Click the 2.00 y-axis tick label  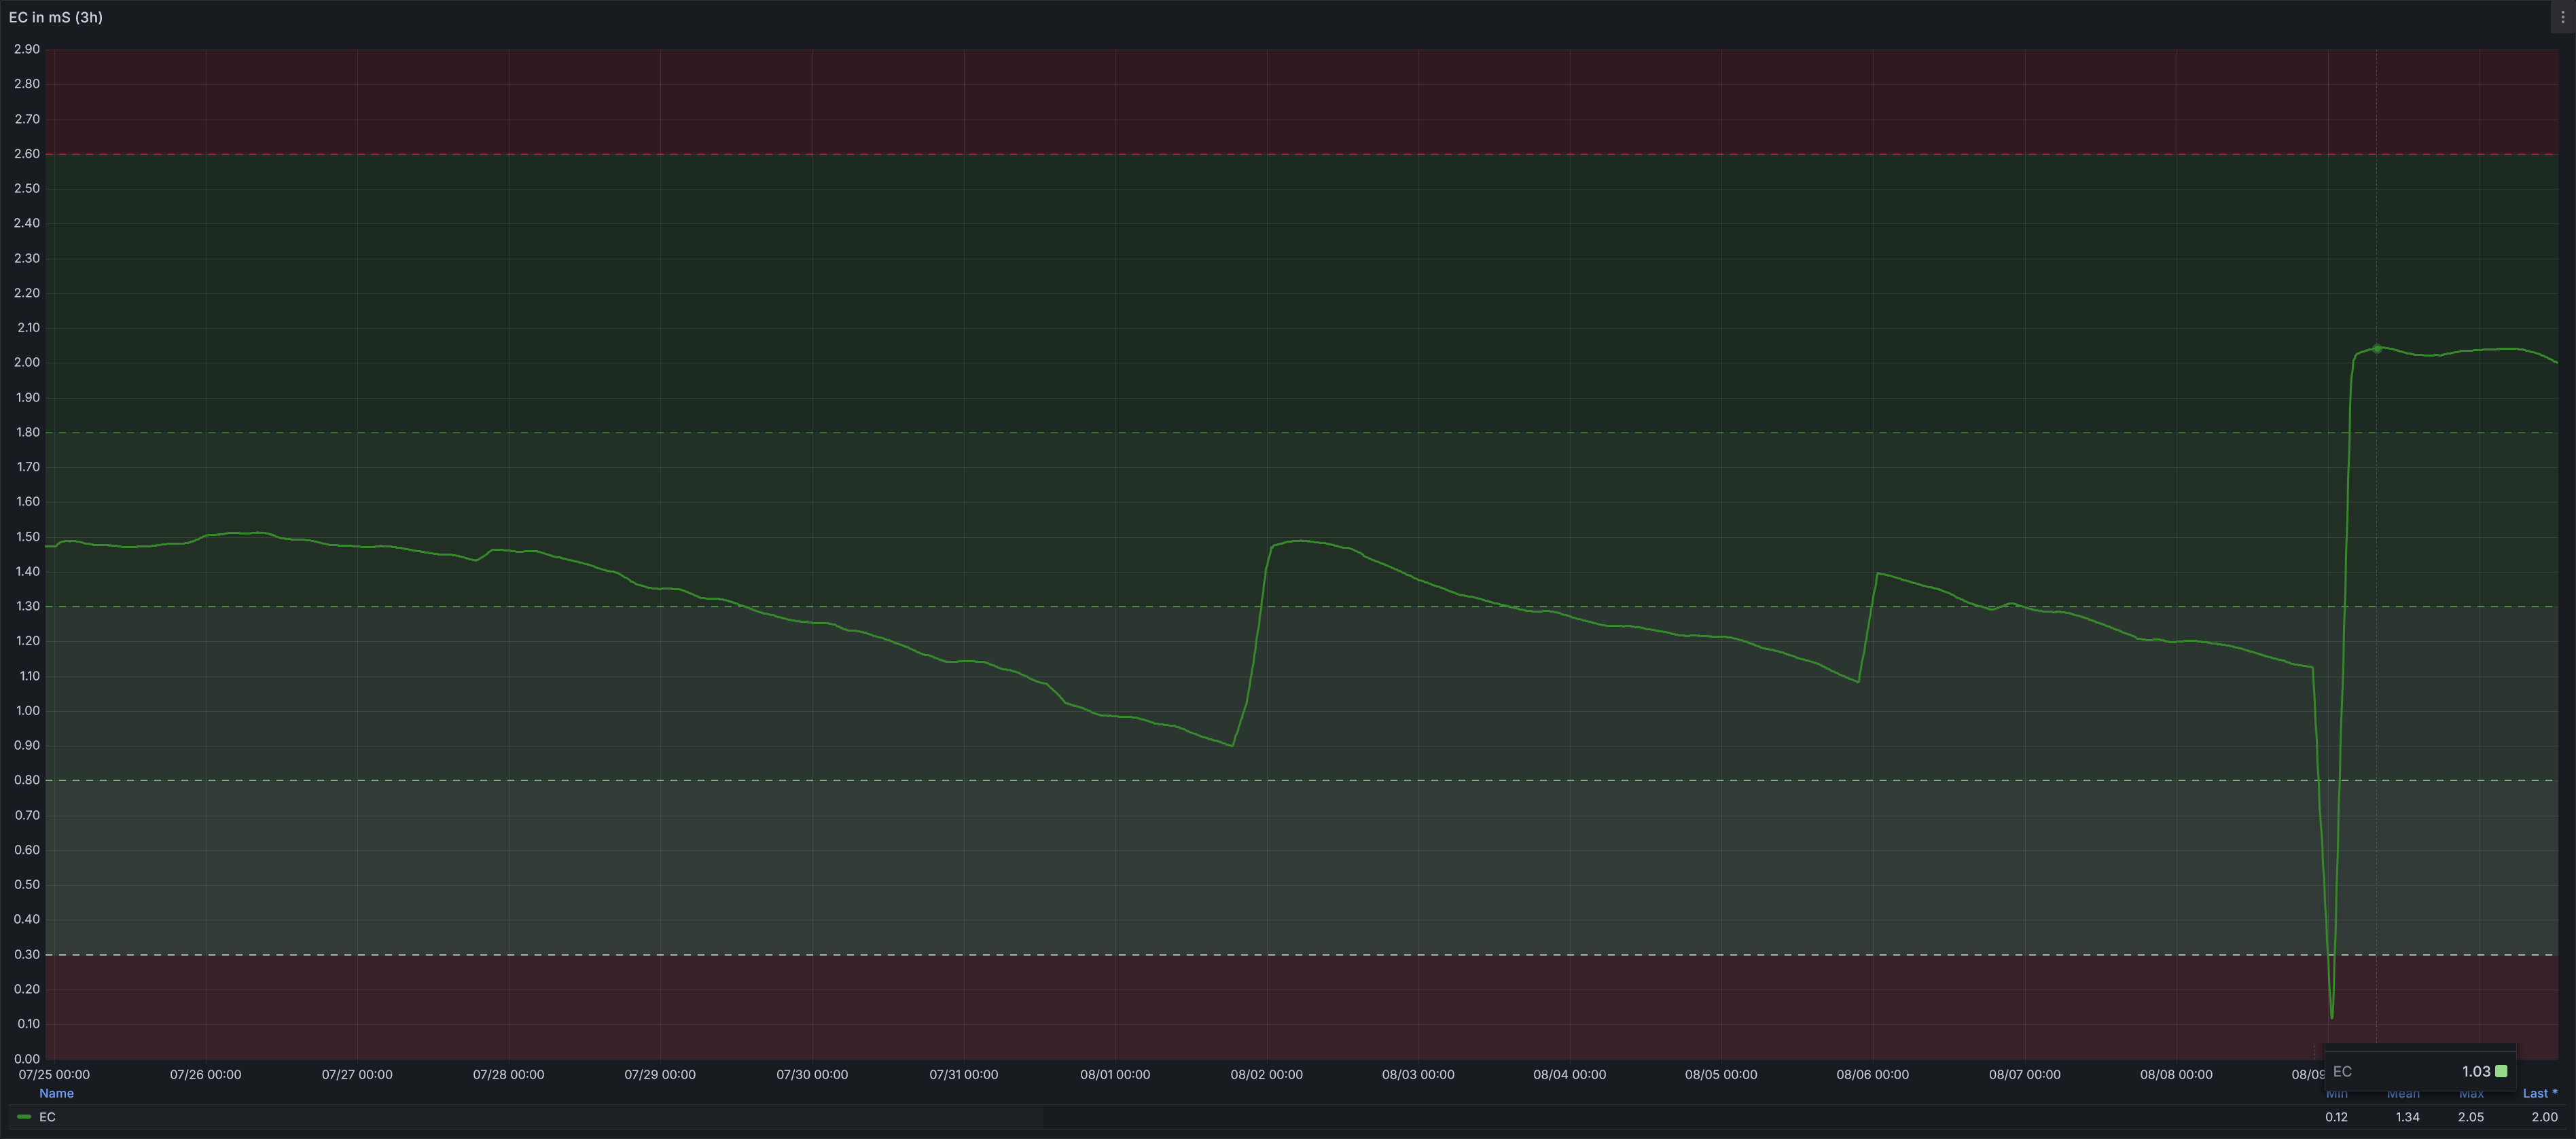[27, 362]
